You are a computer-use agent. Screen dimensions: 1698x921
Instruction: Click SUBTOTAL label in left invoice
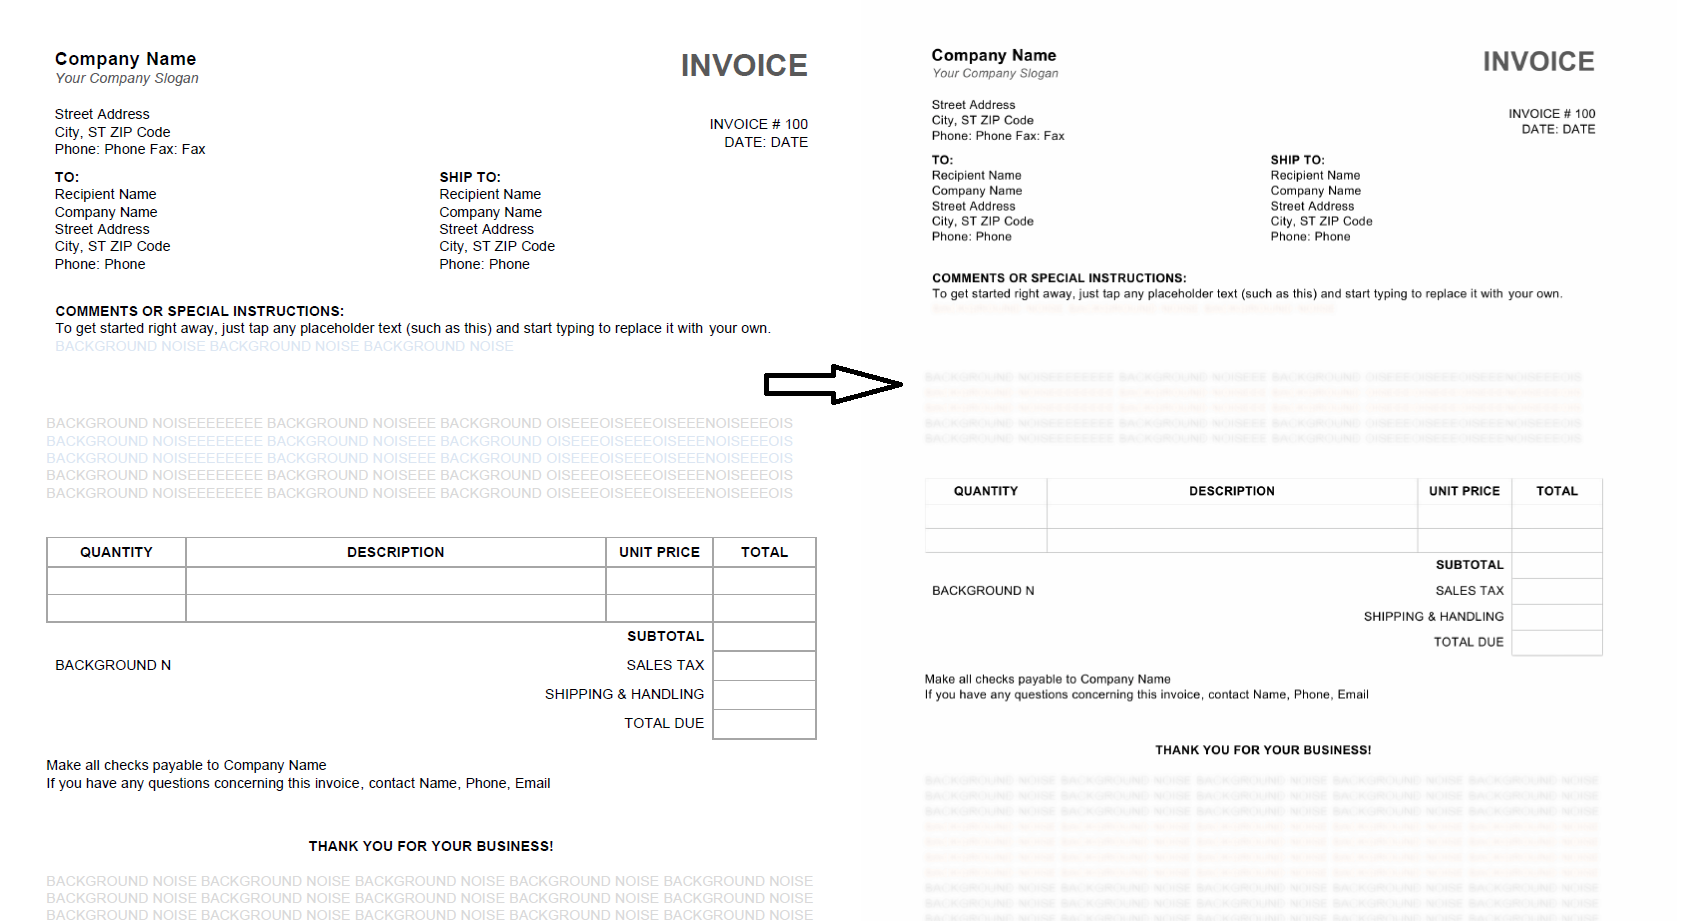pos(666,636)
